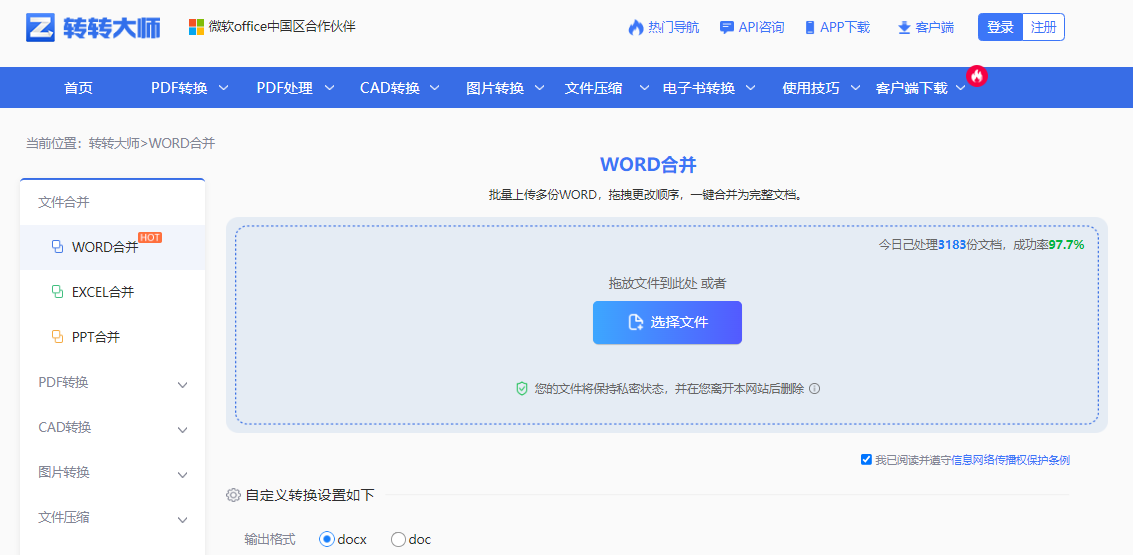Click the 转转大师 logo icon
This screenshot has width=1133, height=555.
pyautogui.click(x=40, y=27)
